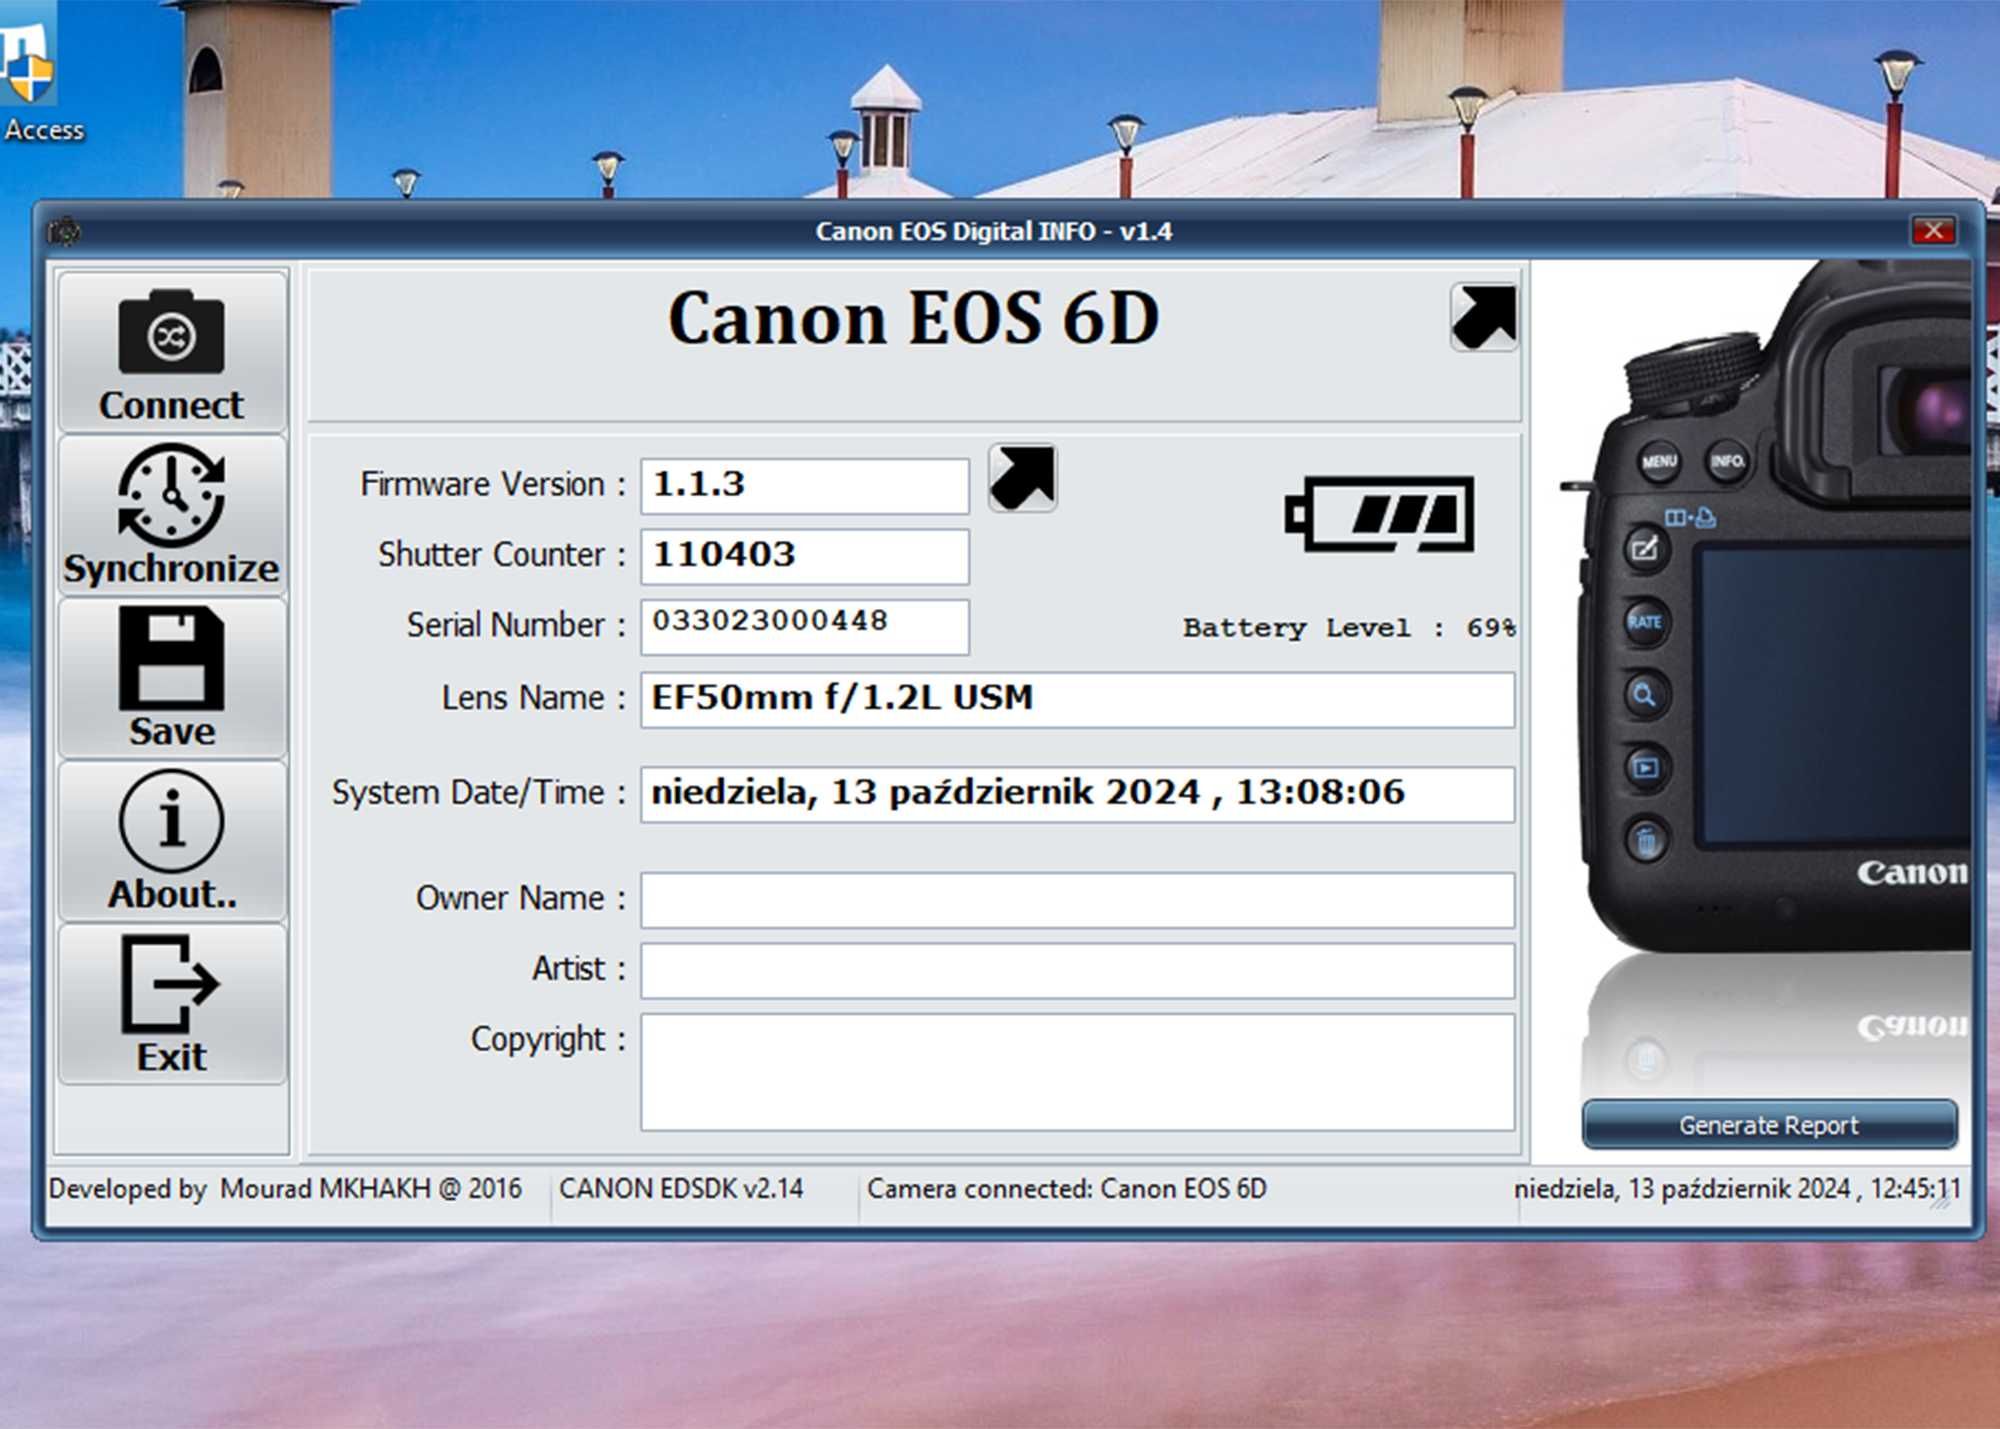Screen dimensions: 2000x1429
Task: Click the Serial Number field
Action: tap(805, 626)
